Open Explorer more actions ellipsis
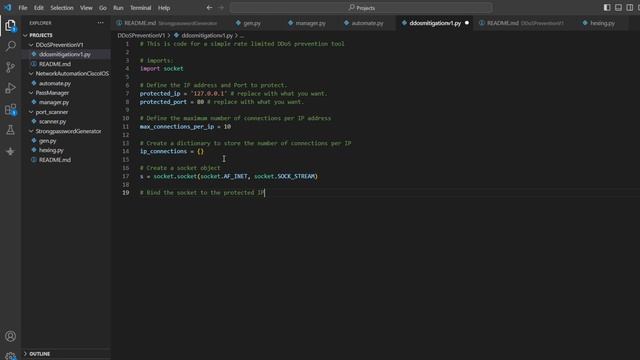 coord(100,23)
